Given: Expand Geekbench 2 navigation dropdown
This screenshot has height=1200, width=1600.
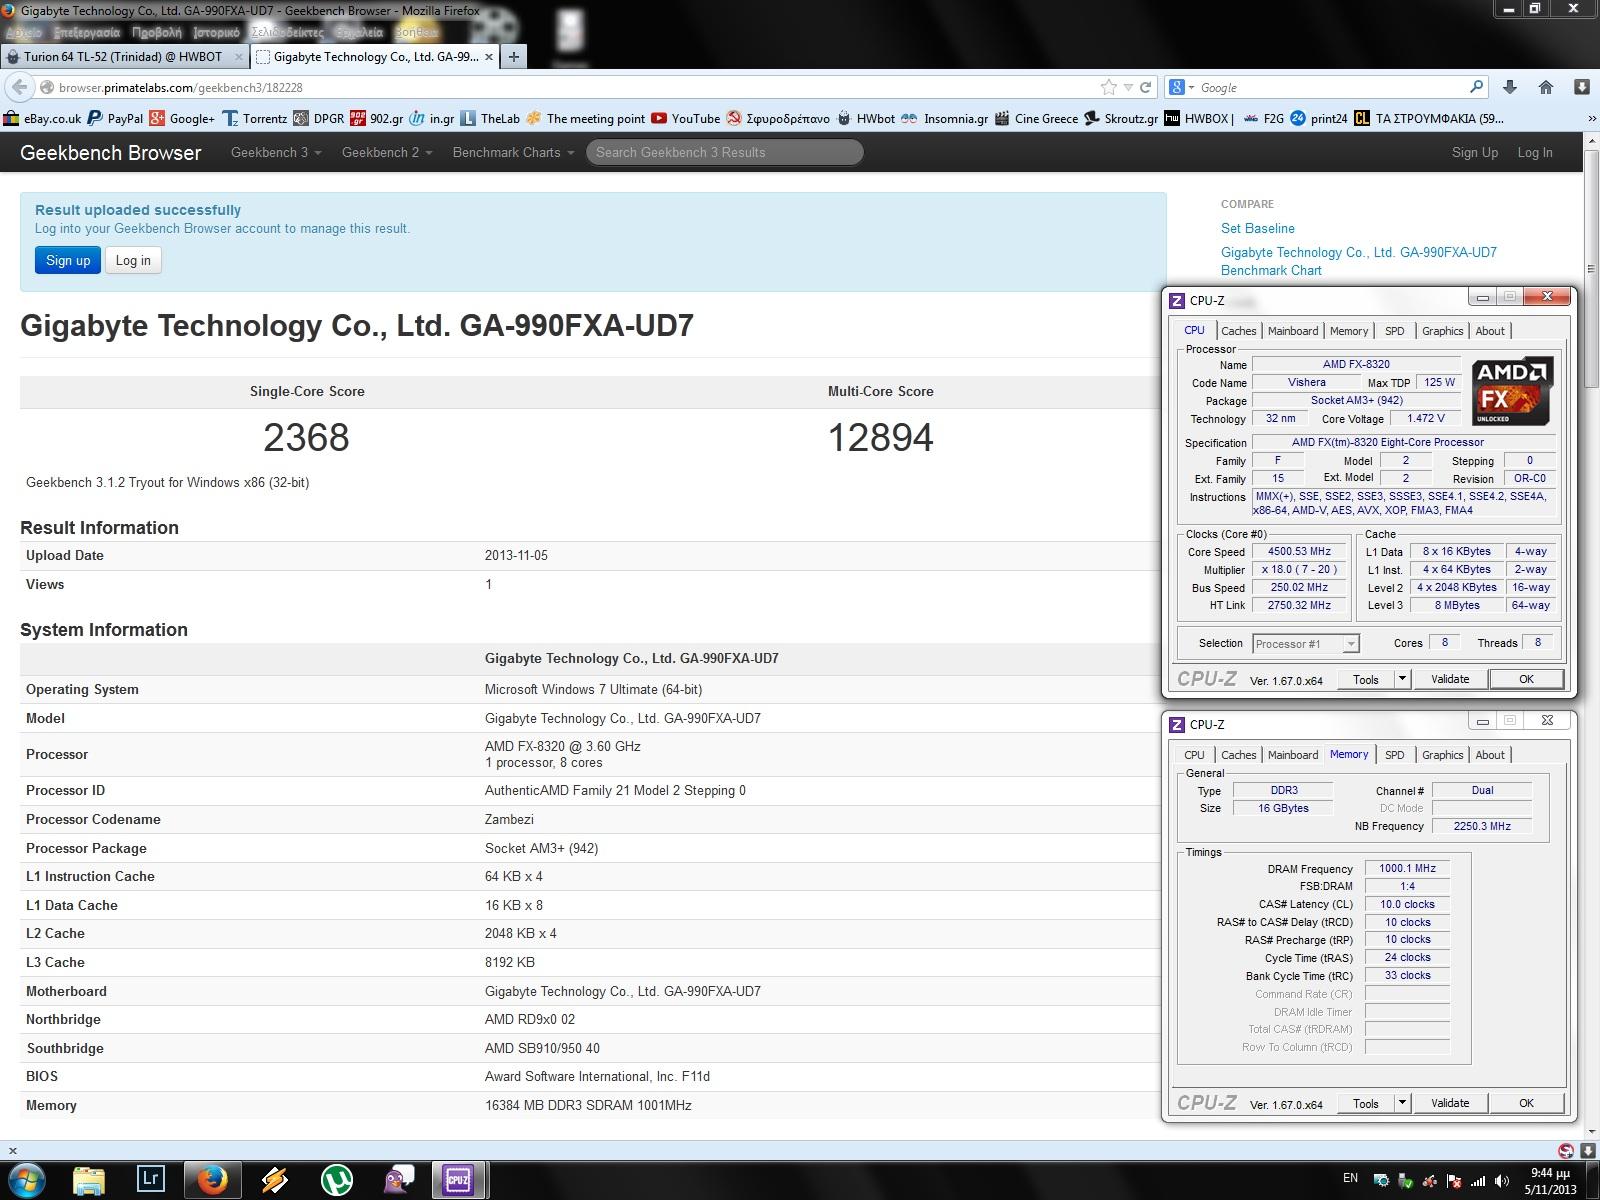Looking at the screenshot, I should click(x=387, y=152).
